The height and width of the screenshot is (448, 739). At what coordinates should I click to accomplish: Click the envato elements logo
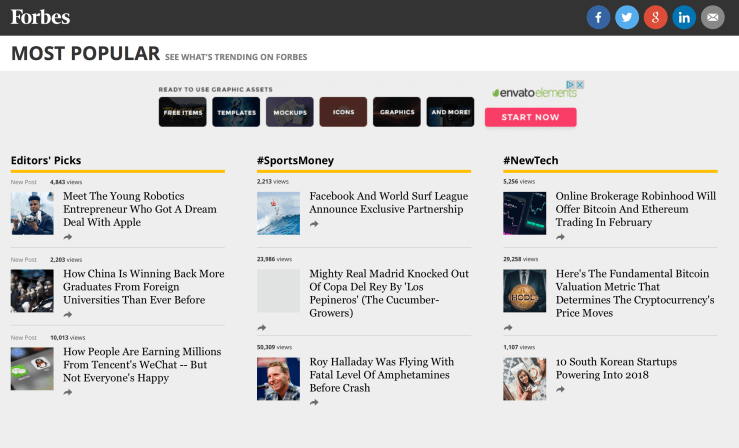click(534, 92)
